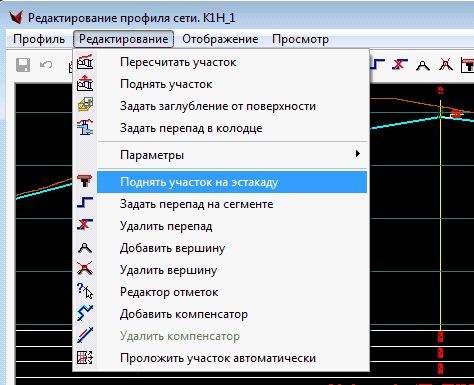This screenshot has height=385, width=474.
Task: Click the Пересчитать участок menu icon
Action: click(85, 62)
